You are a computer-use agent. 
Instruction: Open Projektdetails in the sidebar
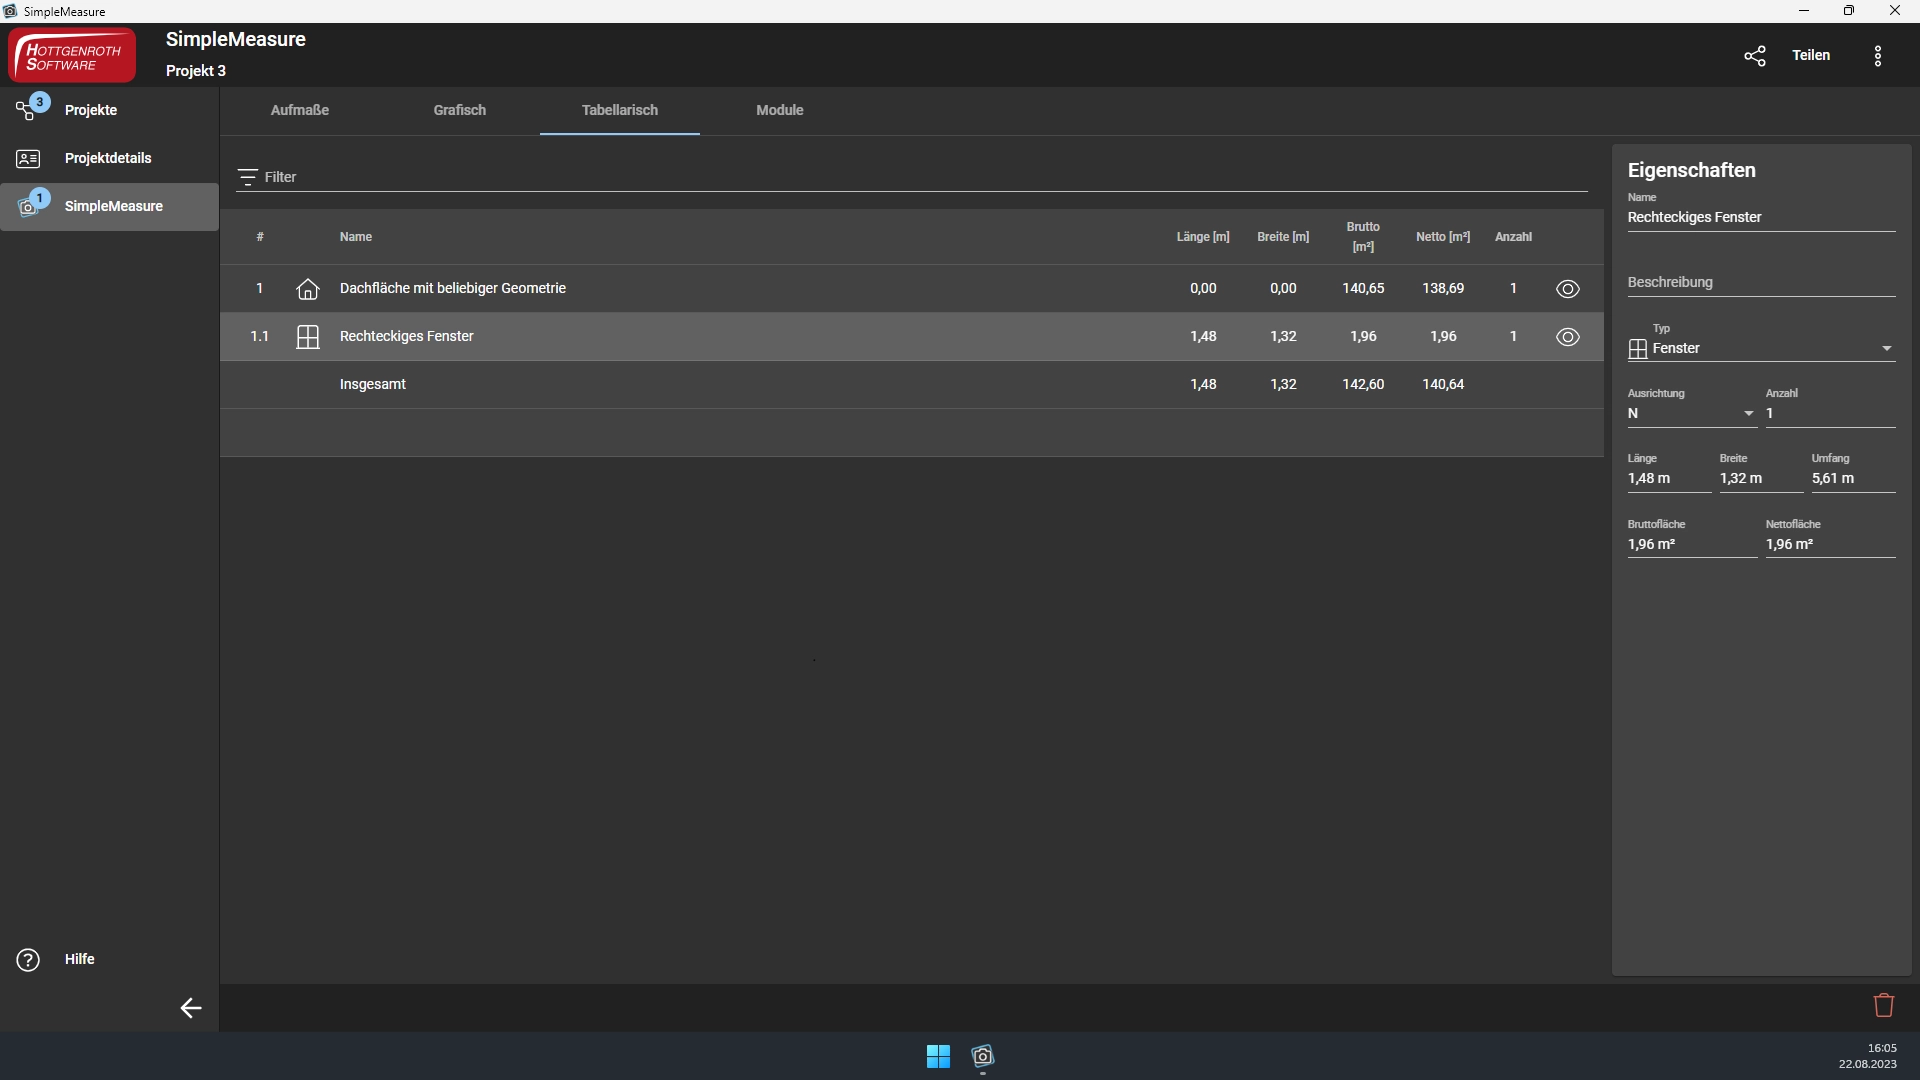108,158
